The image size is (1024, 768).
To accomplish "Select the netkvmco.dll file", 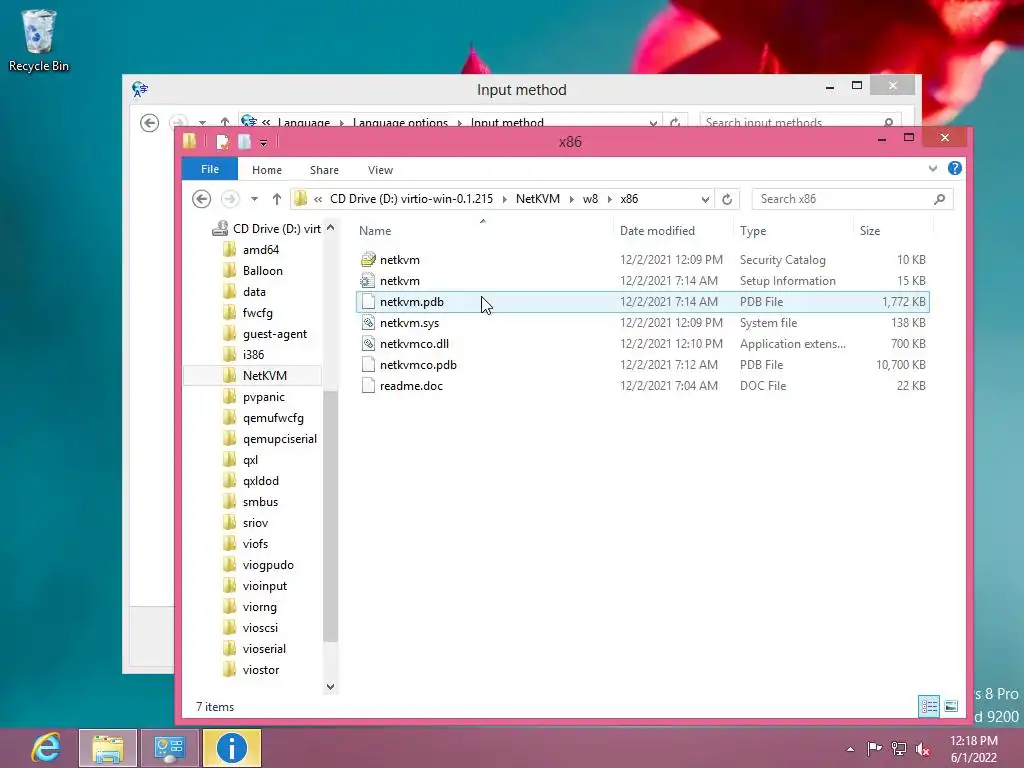I will [x=643, y=344].
